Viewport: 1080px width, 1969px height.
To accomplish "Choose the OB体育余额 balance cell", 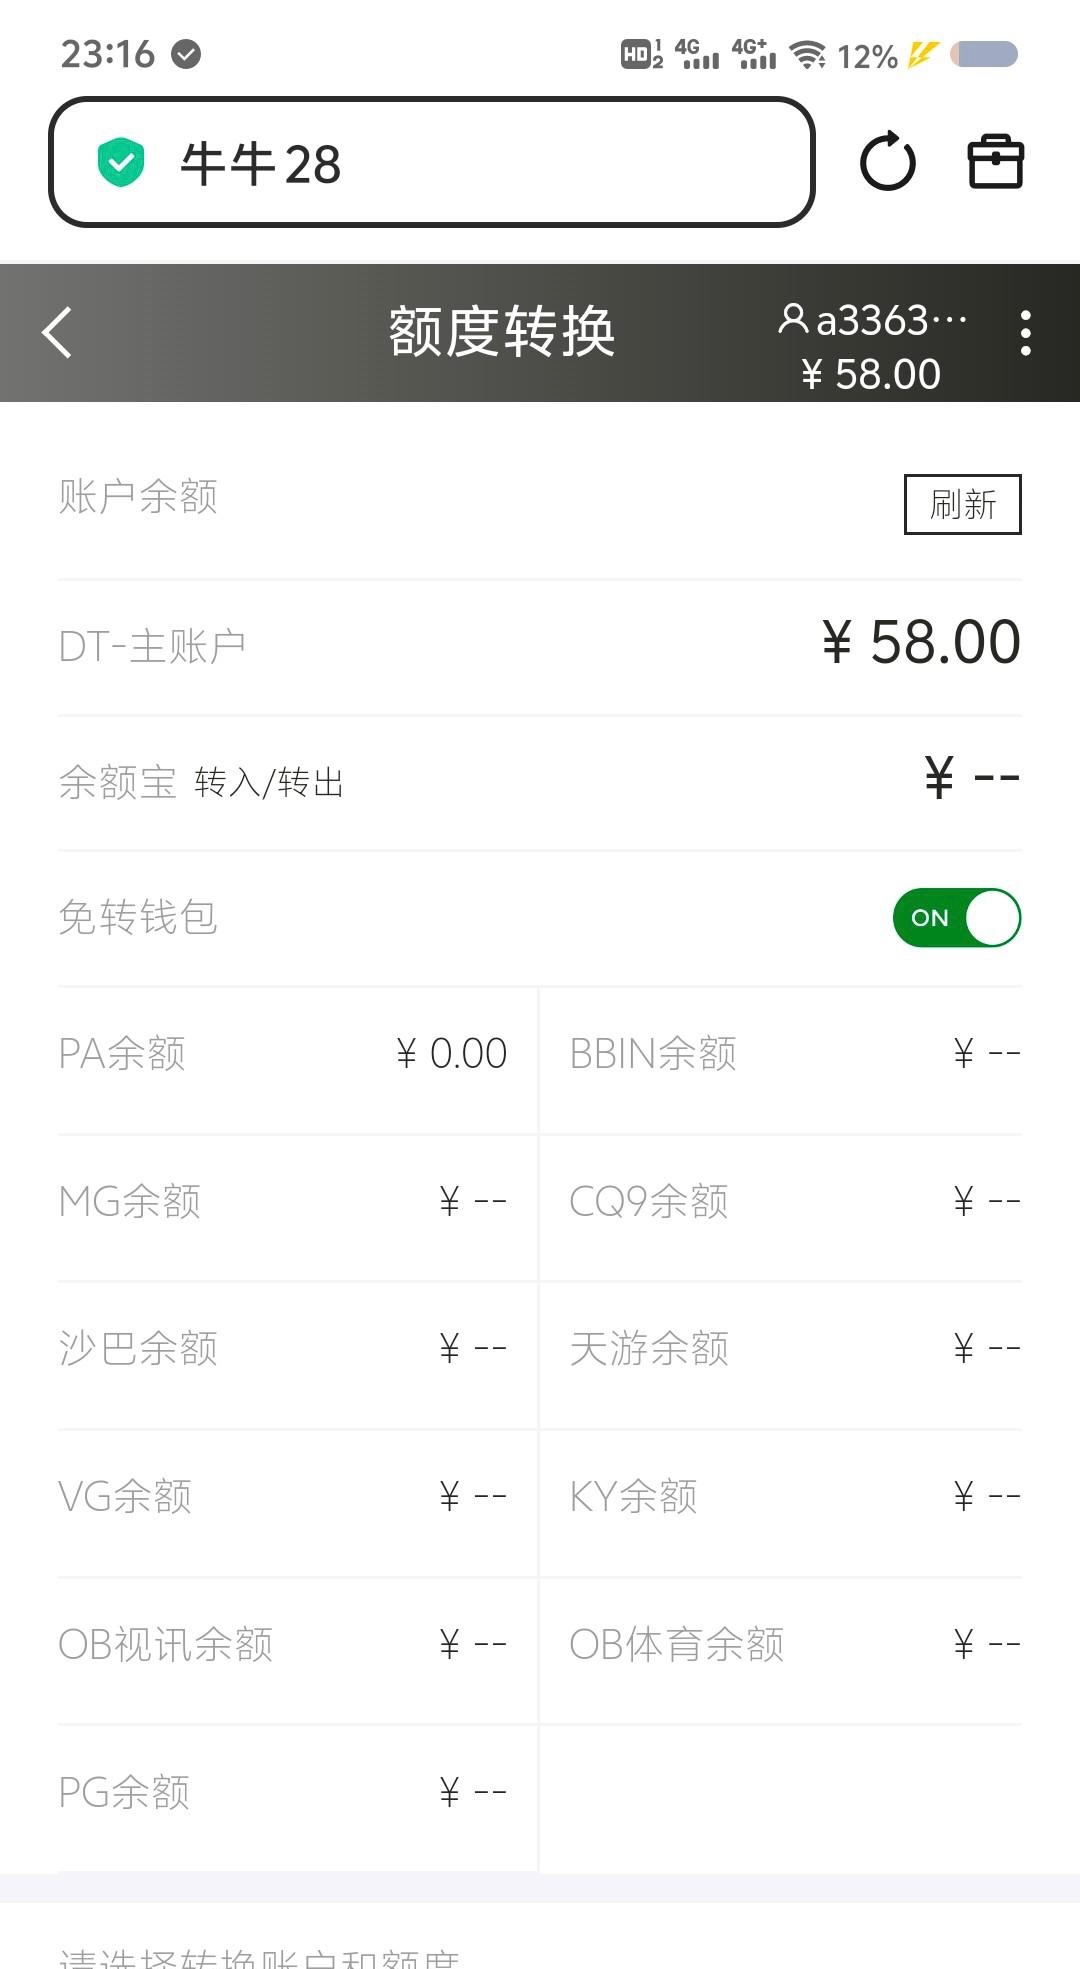I will pyautogui.click(x=794, y=1644).
